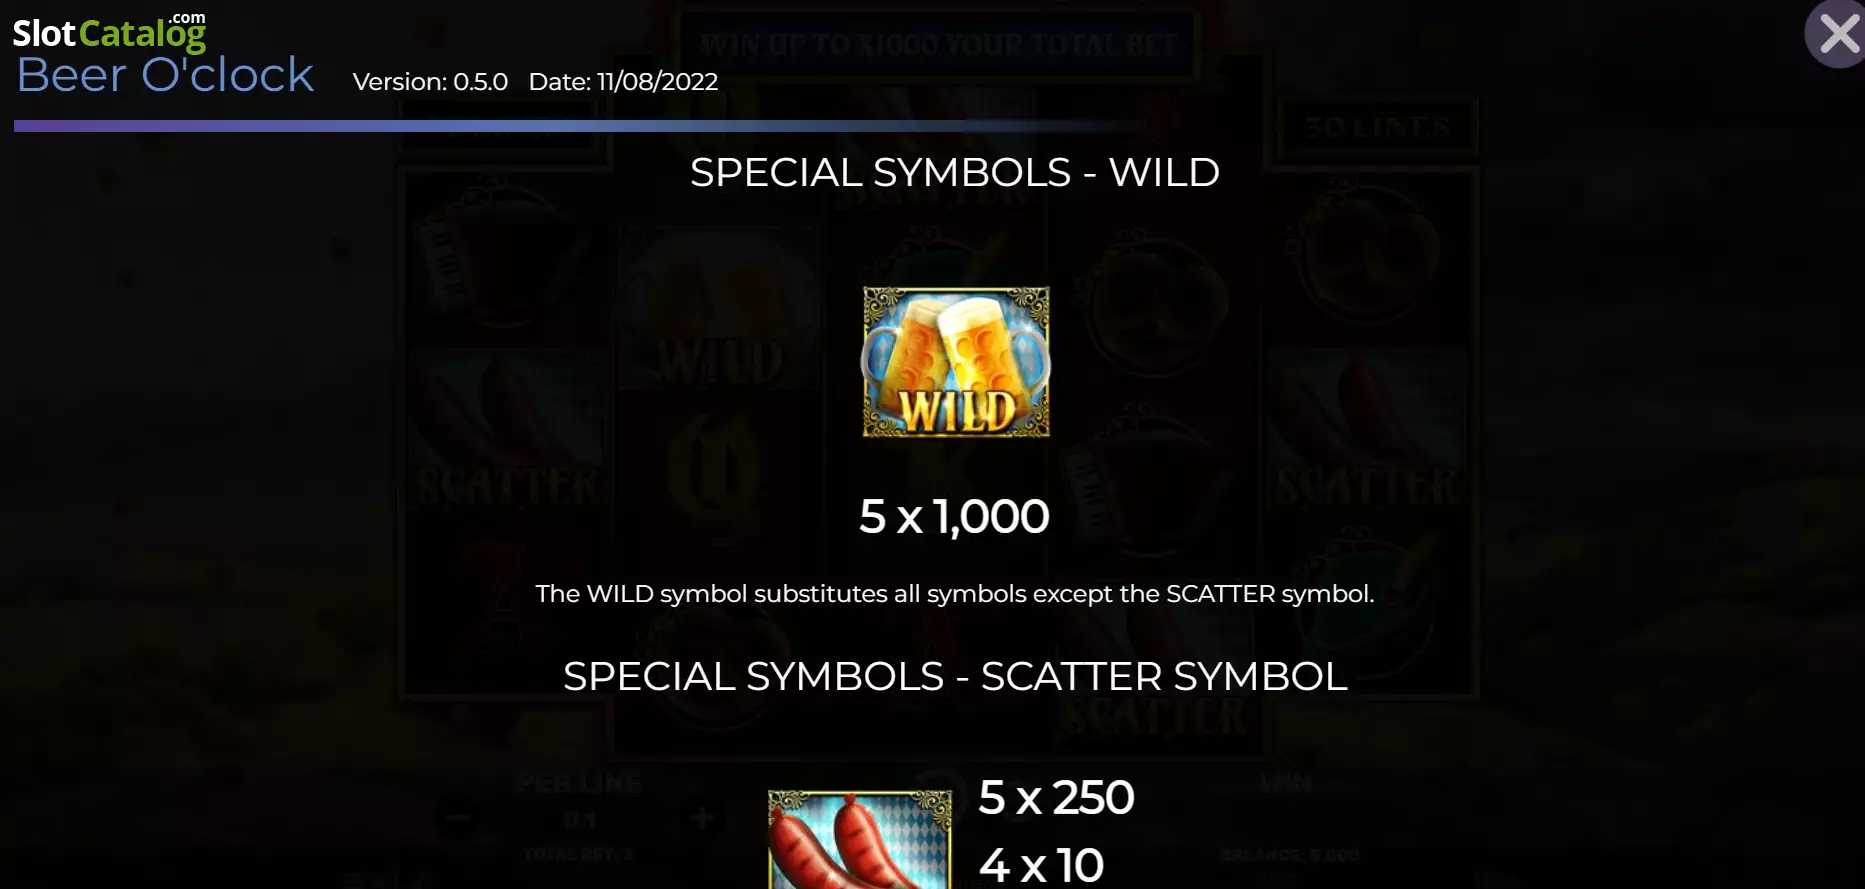Click the Special Symbols - Wild heading
1865x889 pixels.
[x=955, y=172]
